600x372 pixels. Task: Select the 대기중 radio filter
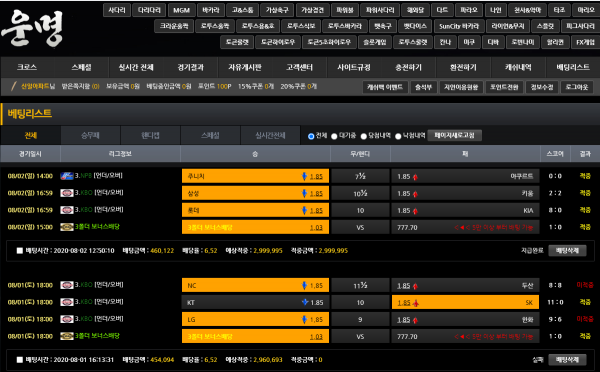pos(334,136)
